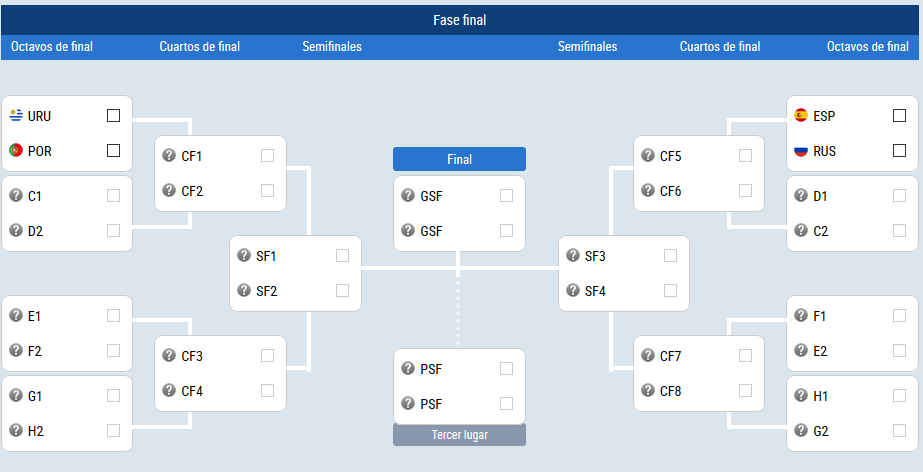
Task: Check the CF7 checkbox
Action: point(746,355)
